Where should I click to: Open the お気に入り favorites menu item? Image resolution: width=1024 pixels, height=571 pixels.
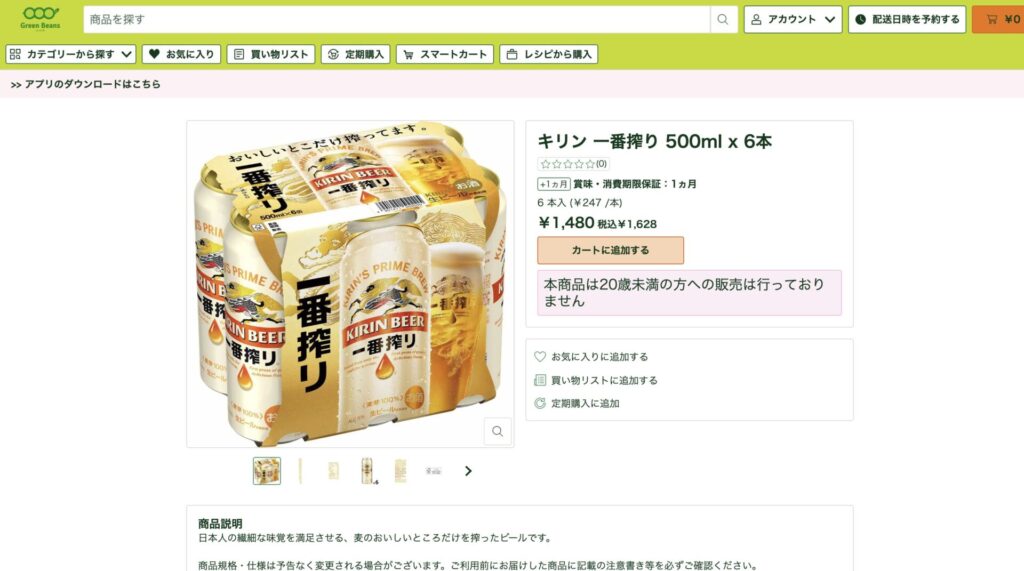tap(182, 54)
